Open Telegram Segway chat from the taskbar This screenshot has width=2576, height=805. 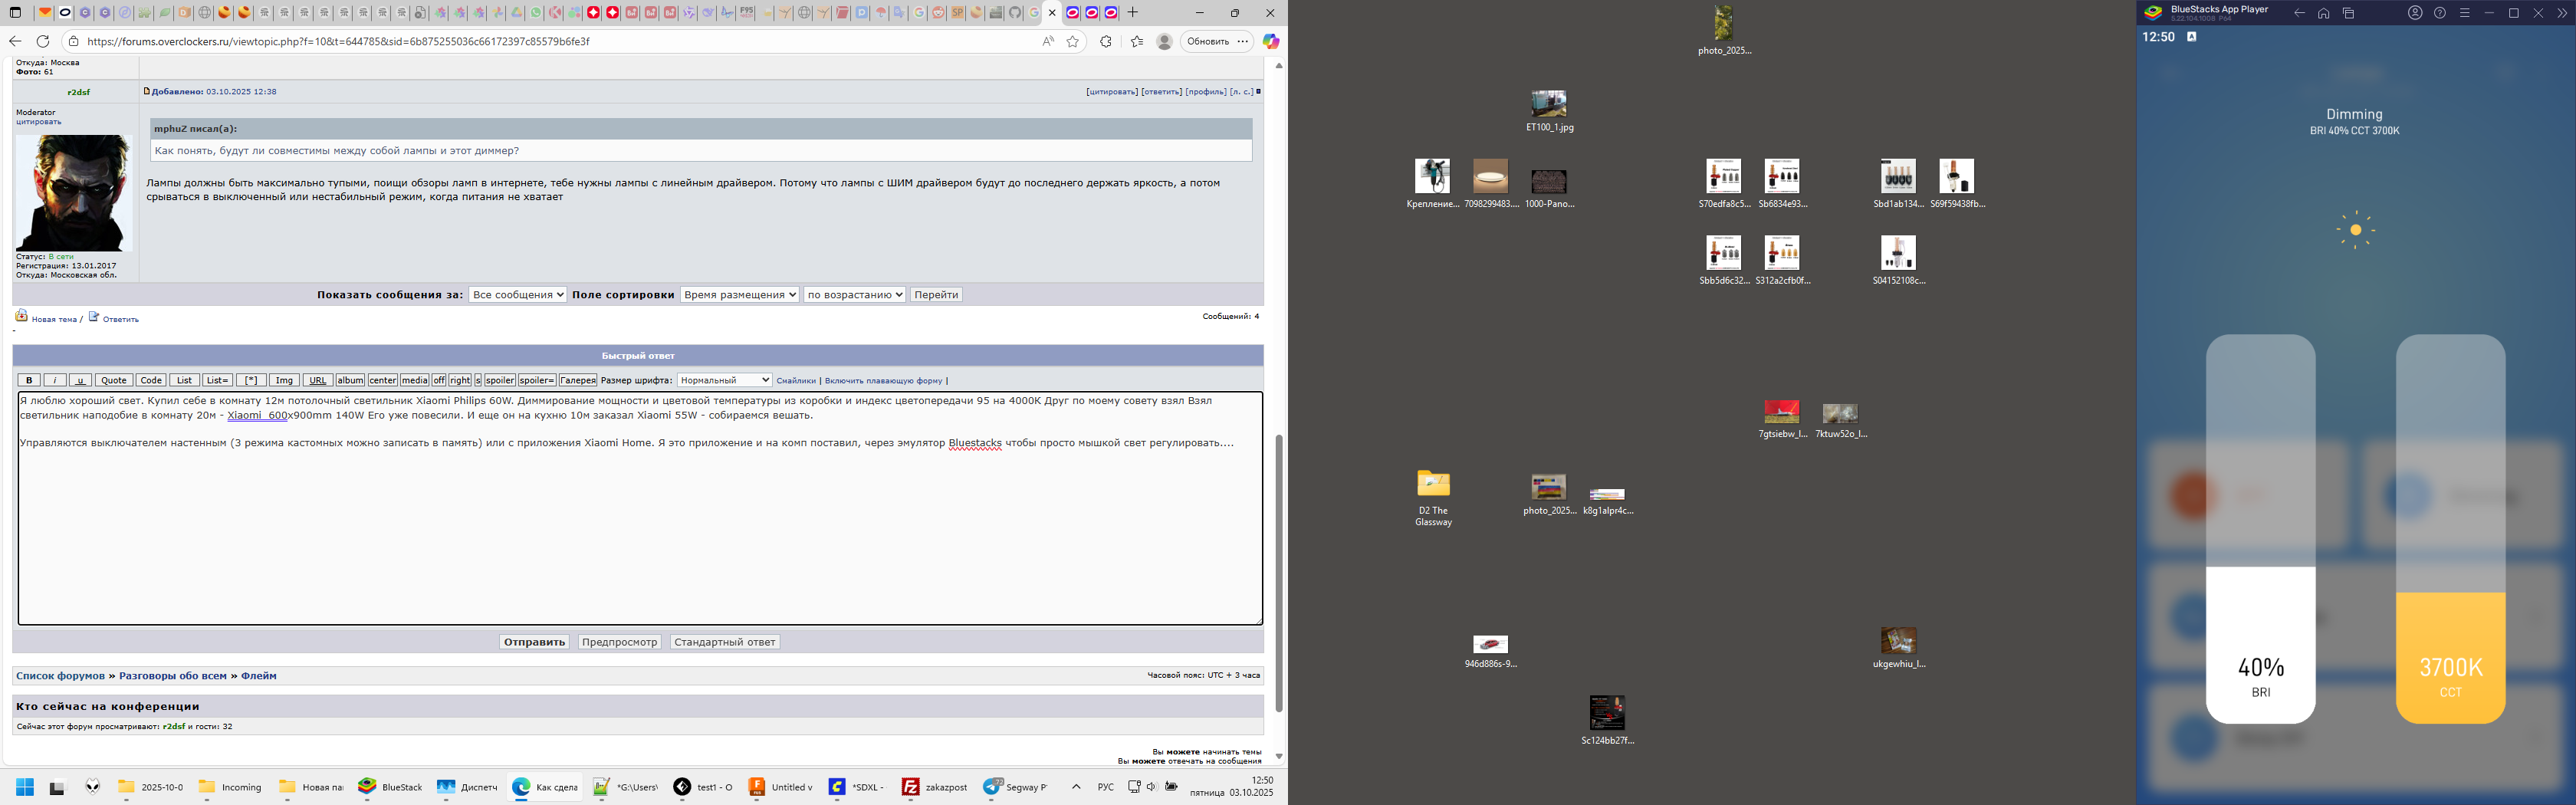coord(1015,787)
